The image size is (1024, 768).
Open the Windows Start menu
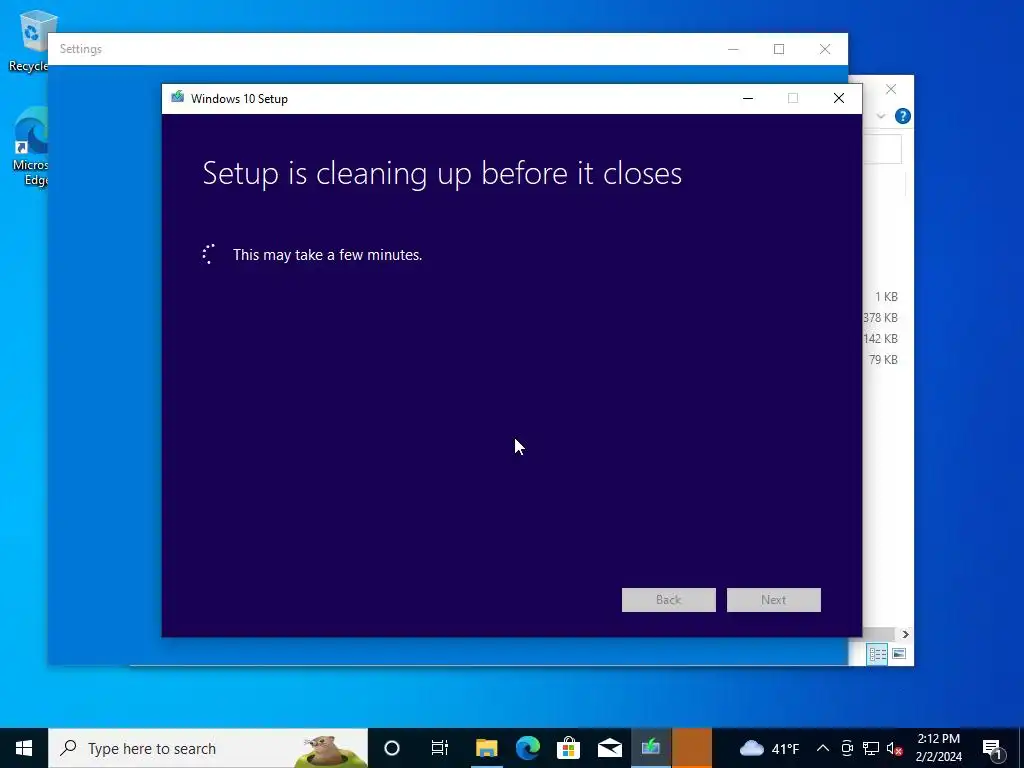click(24, 748)
